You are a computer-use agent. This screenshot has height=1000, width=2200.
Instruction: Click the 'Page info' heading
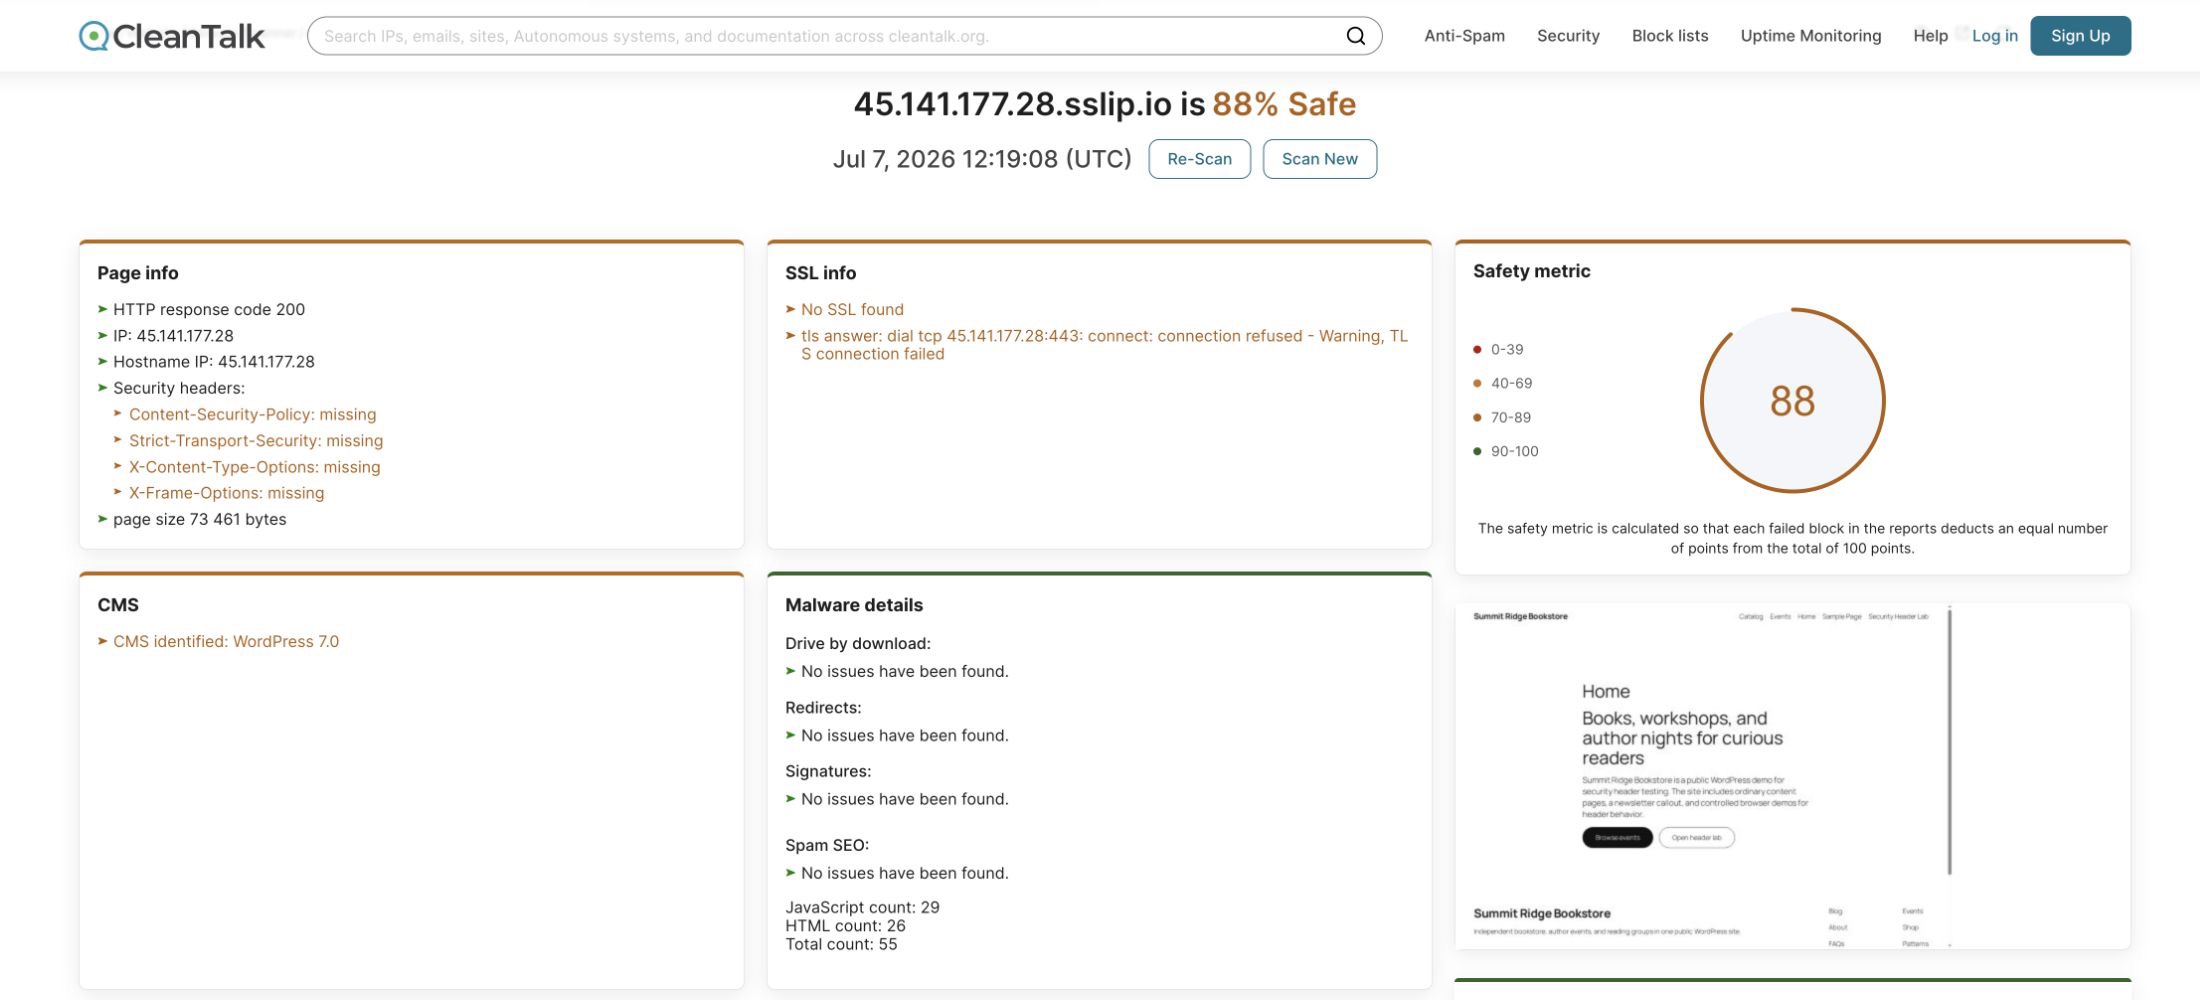click(138, 273)
